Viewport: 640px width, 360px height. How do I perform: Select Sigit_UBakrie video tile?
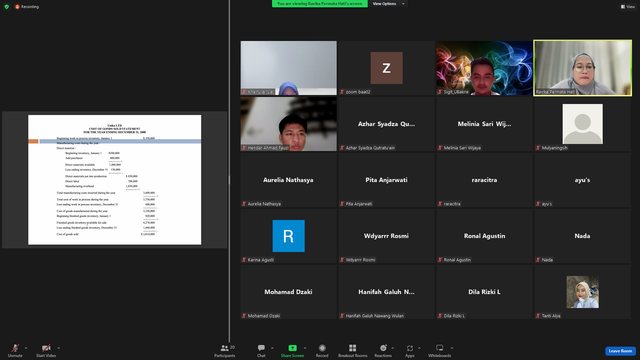[x=484, y=68]
